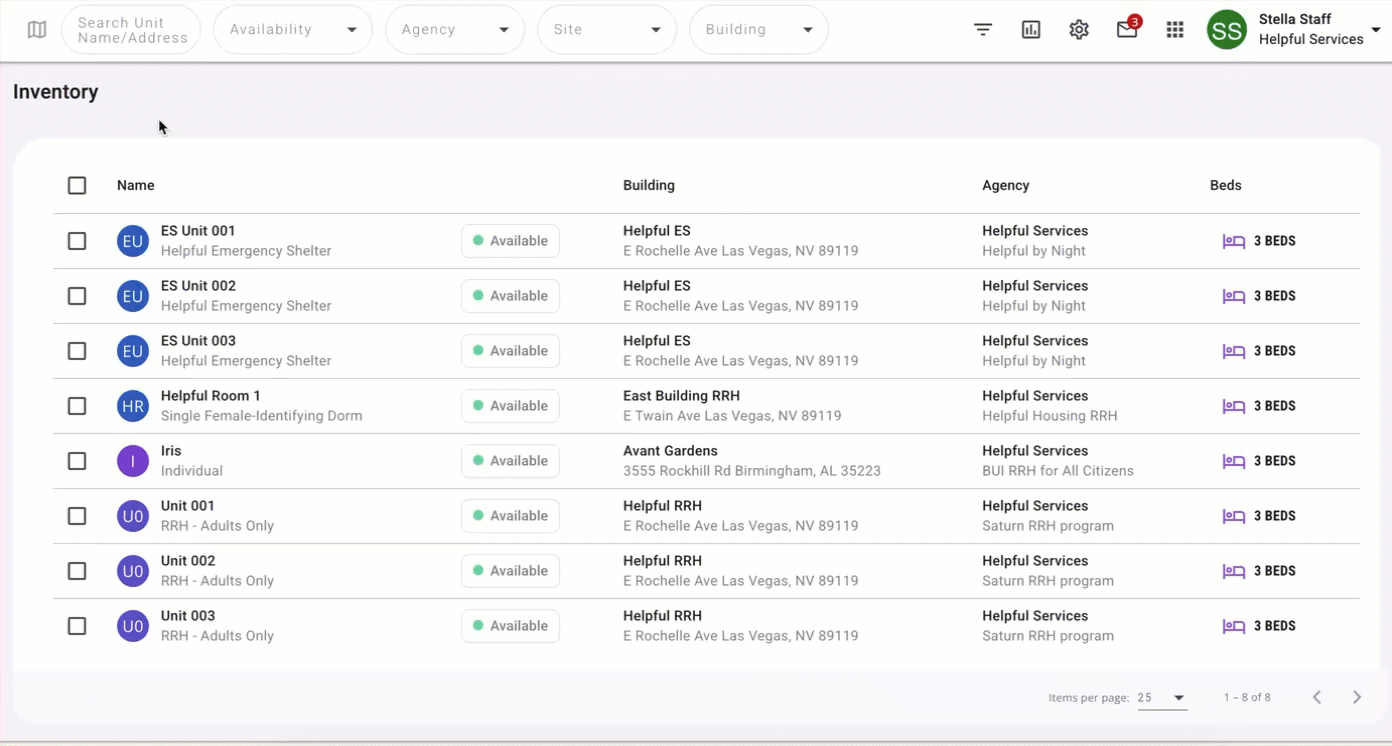Open the apps grid launcher

click(1175, 30)
